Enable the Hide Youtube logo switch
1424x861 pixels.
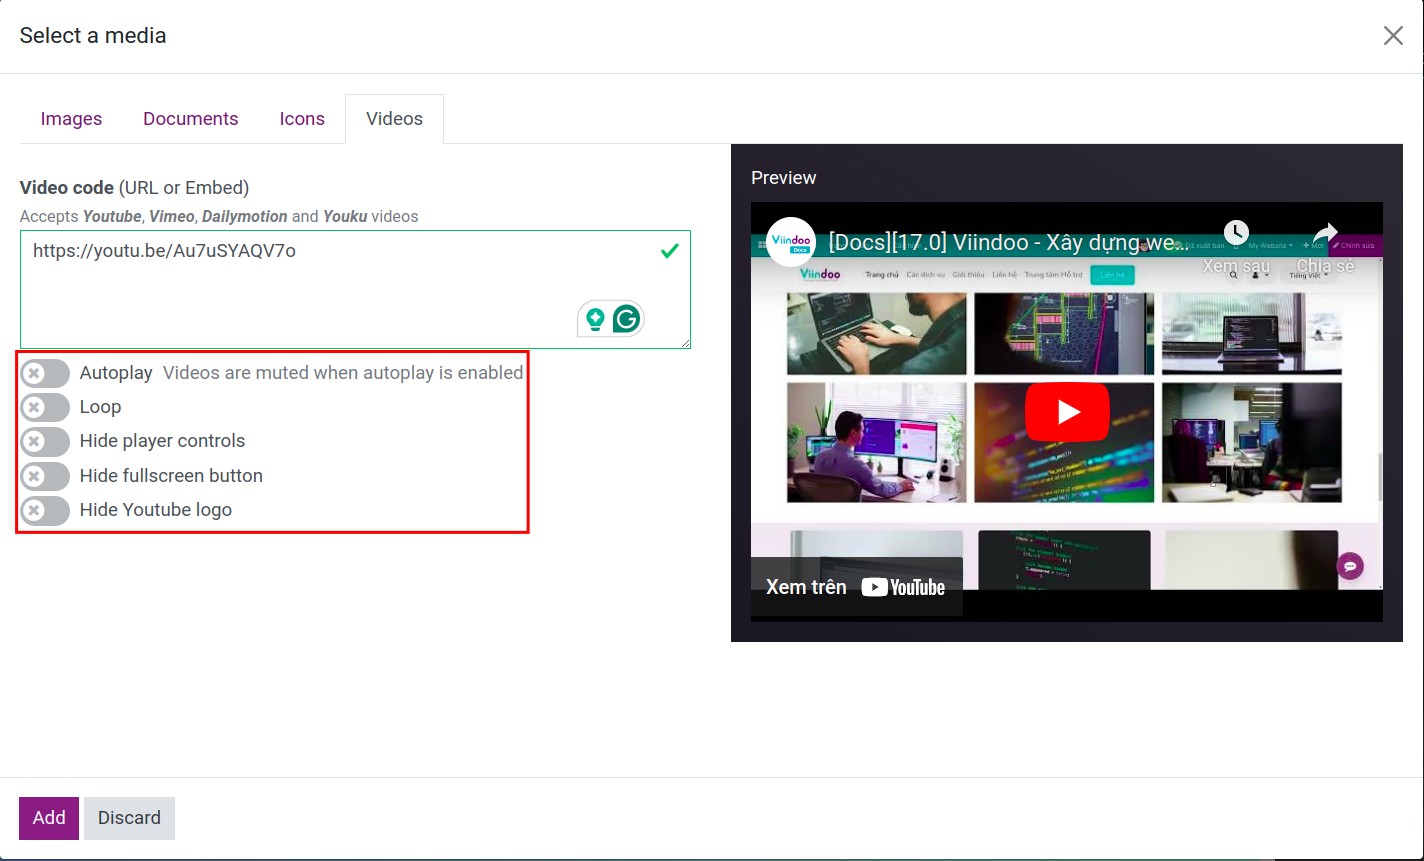coord(44,510)
